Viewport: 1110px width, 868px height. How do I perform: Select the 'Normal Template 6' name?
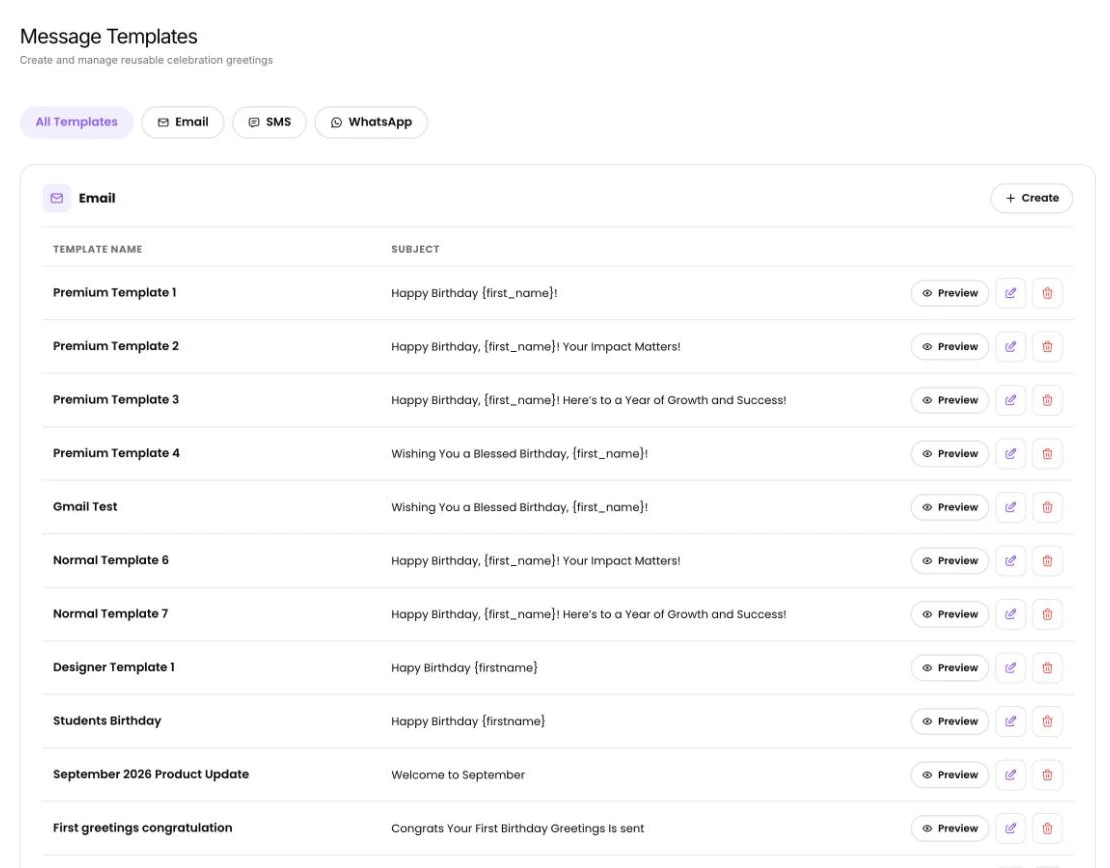111,560
